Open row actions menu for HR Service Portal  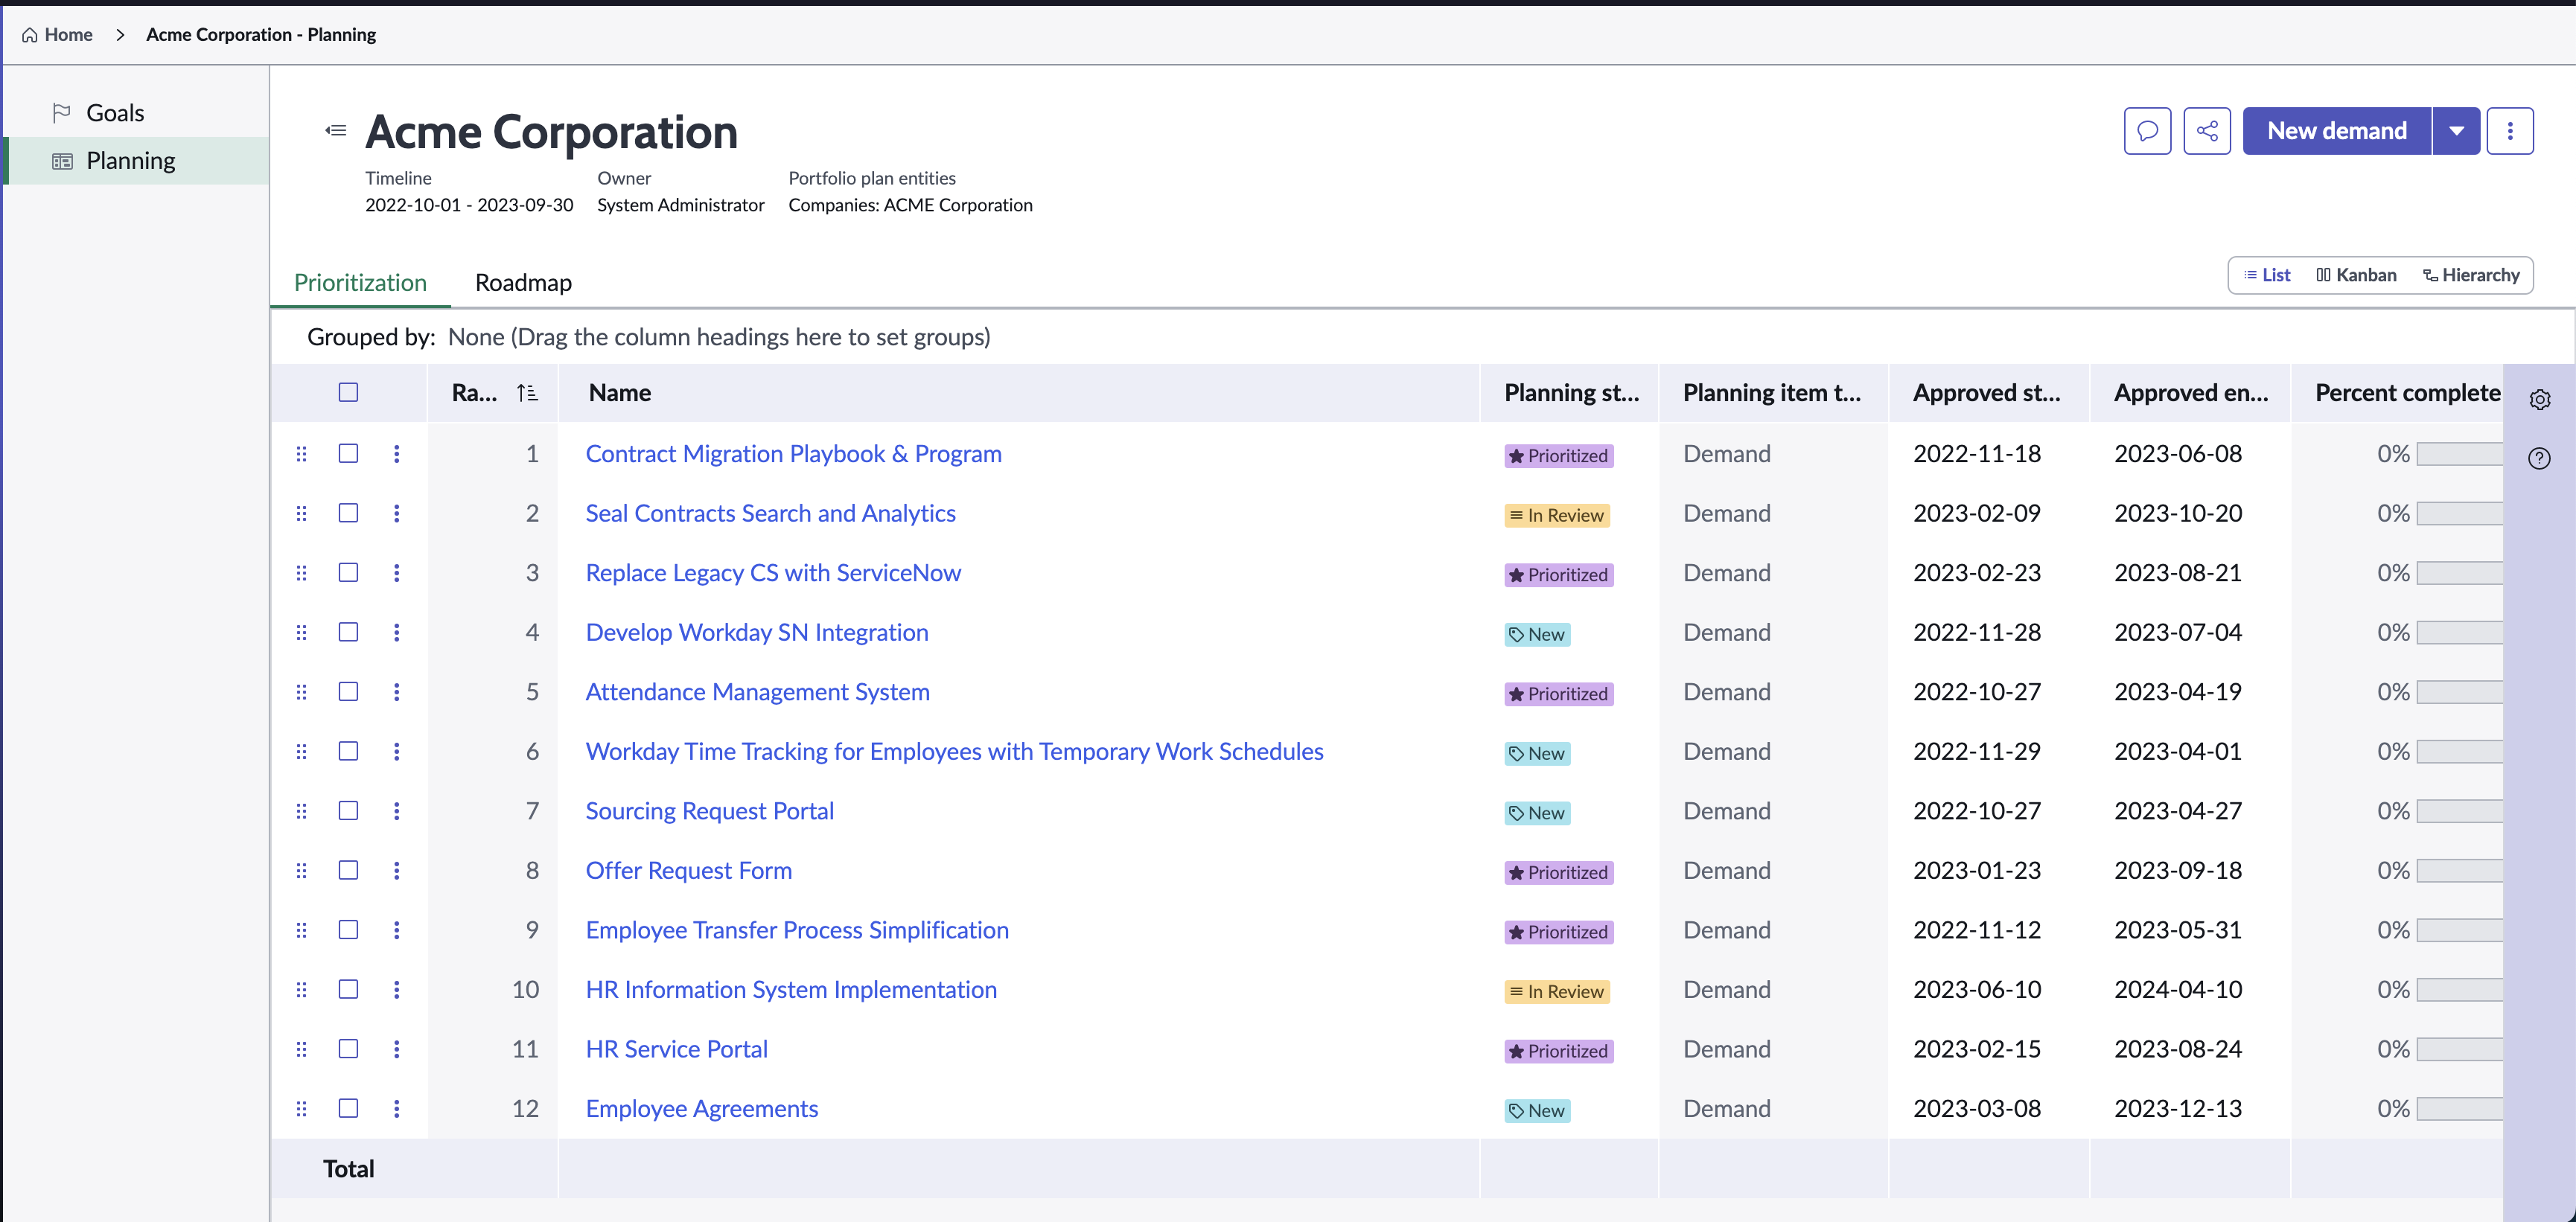click(396, 1049)
